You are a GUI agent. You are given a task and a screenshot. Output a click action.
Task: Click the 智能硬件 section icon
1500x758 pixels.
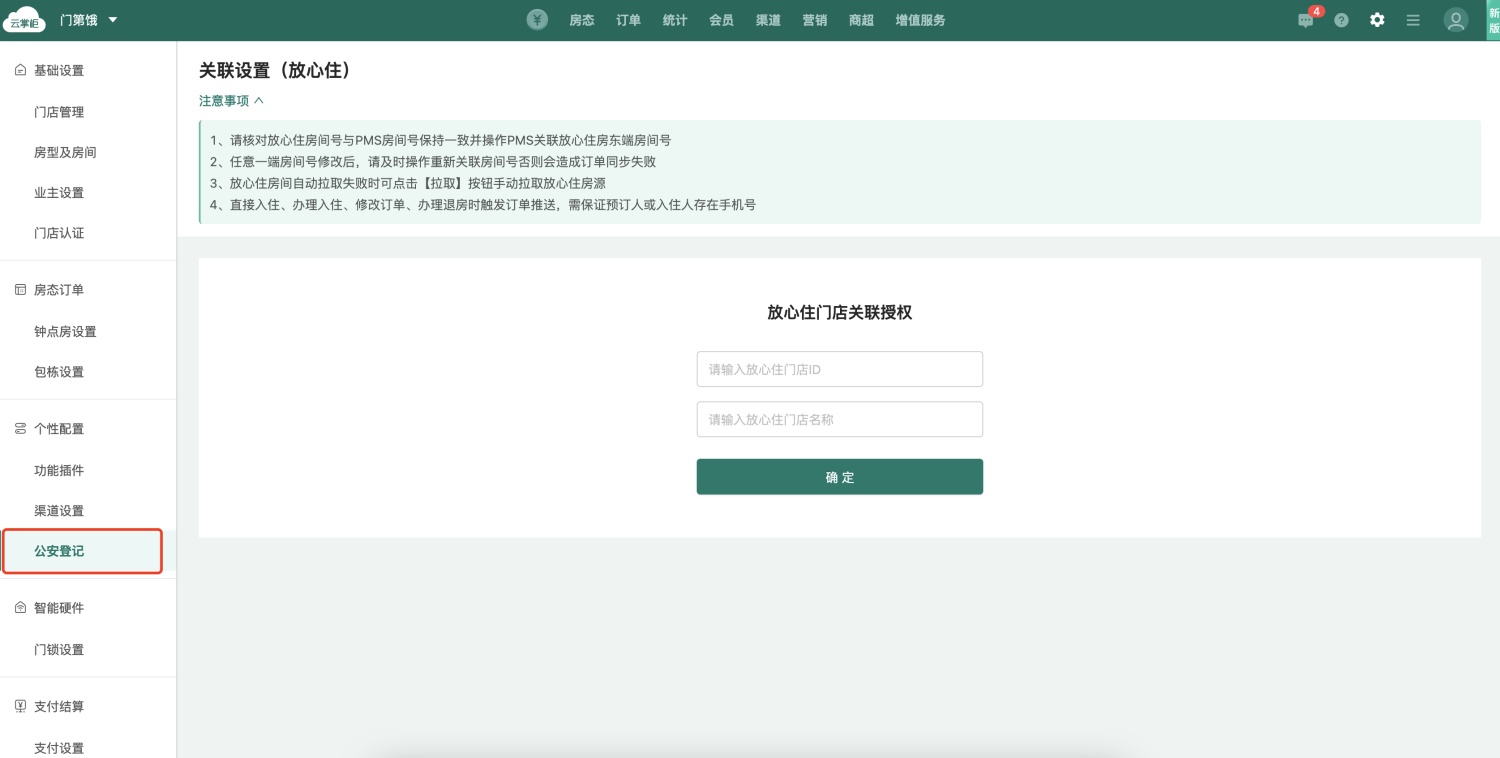click(x=20, y=608)
